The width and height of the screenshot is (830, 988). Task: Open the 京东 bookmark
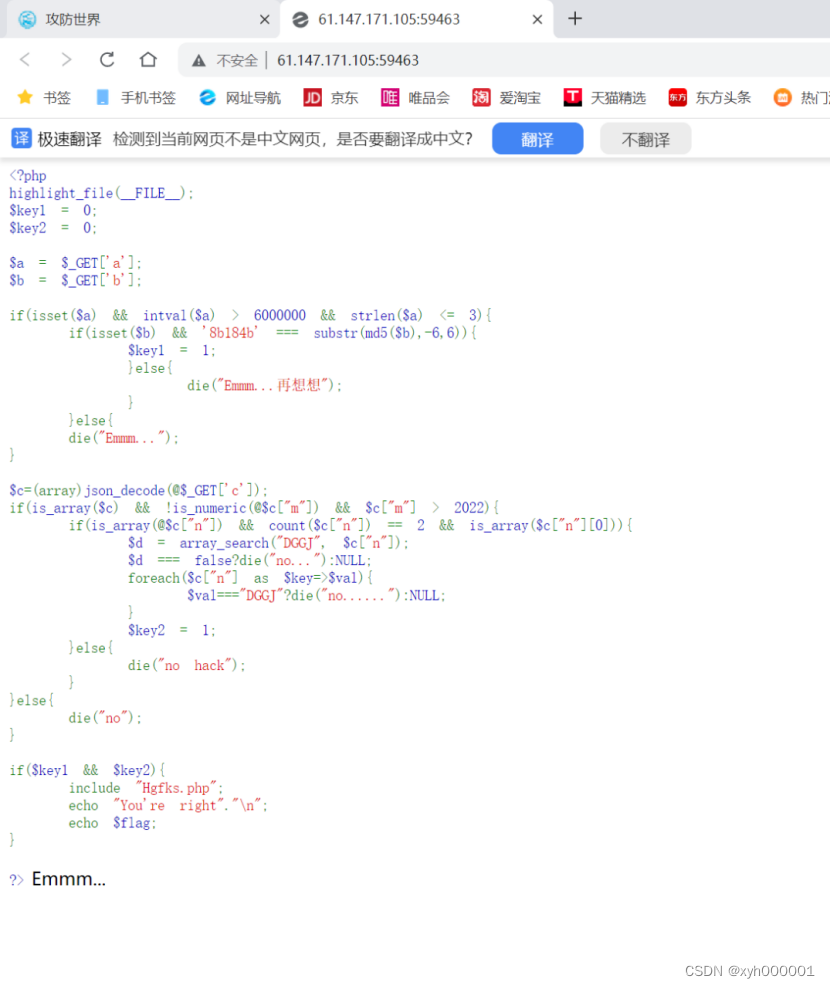pyautogui.click(x=330, y=98)
